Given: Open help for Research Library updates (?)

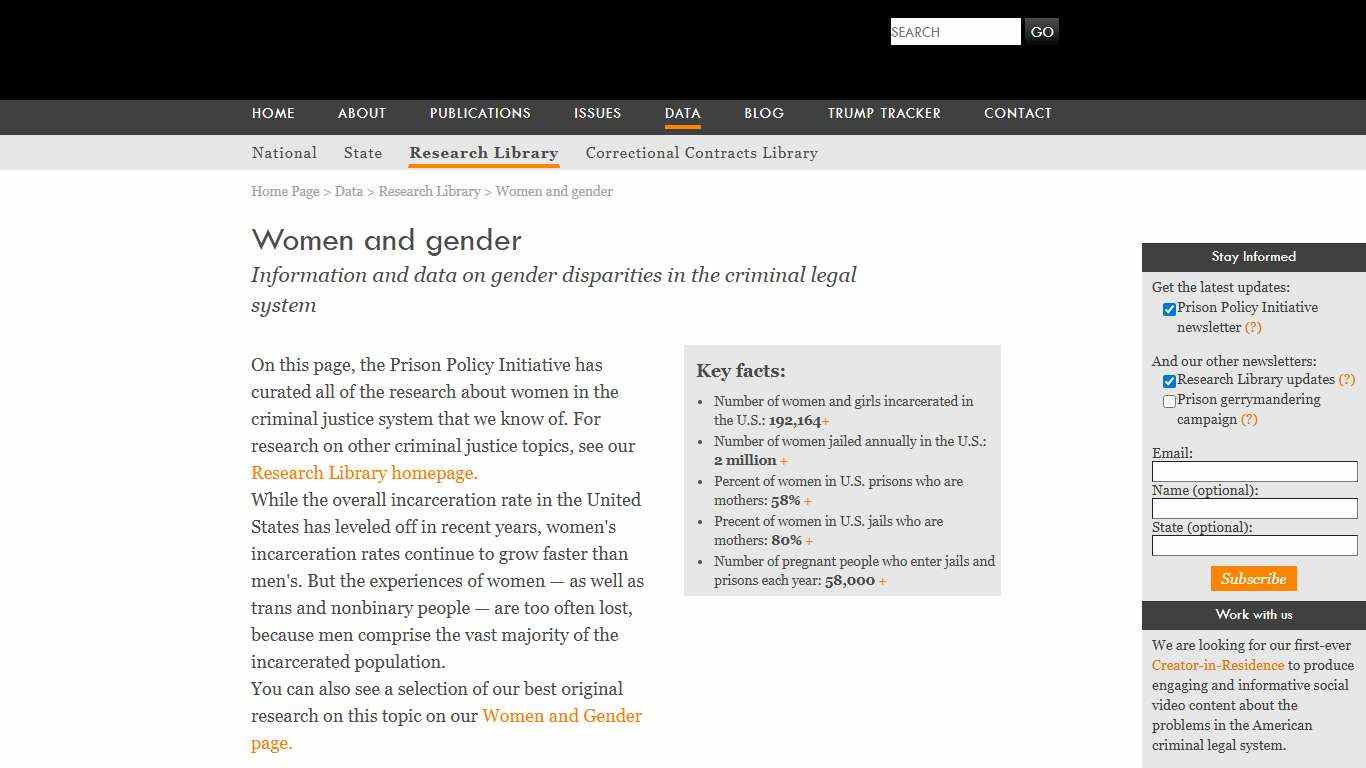Looking at the screenshot, I should [1347, 380].
